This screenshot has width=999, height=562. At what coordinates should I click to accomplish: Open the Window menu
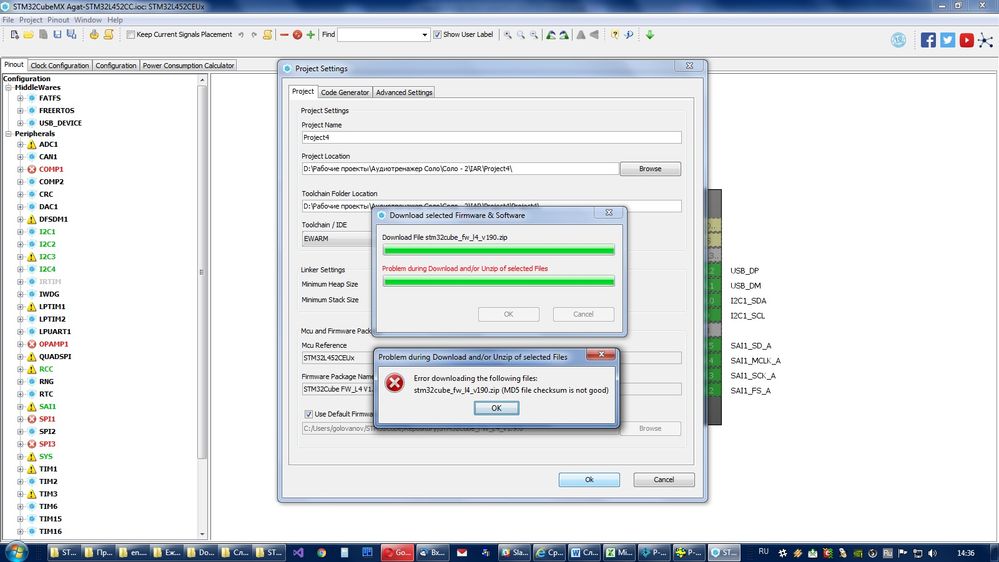click(x=87, y=20)
